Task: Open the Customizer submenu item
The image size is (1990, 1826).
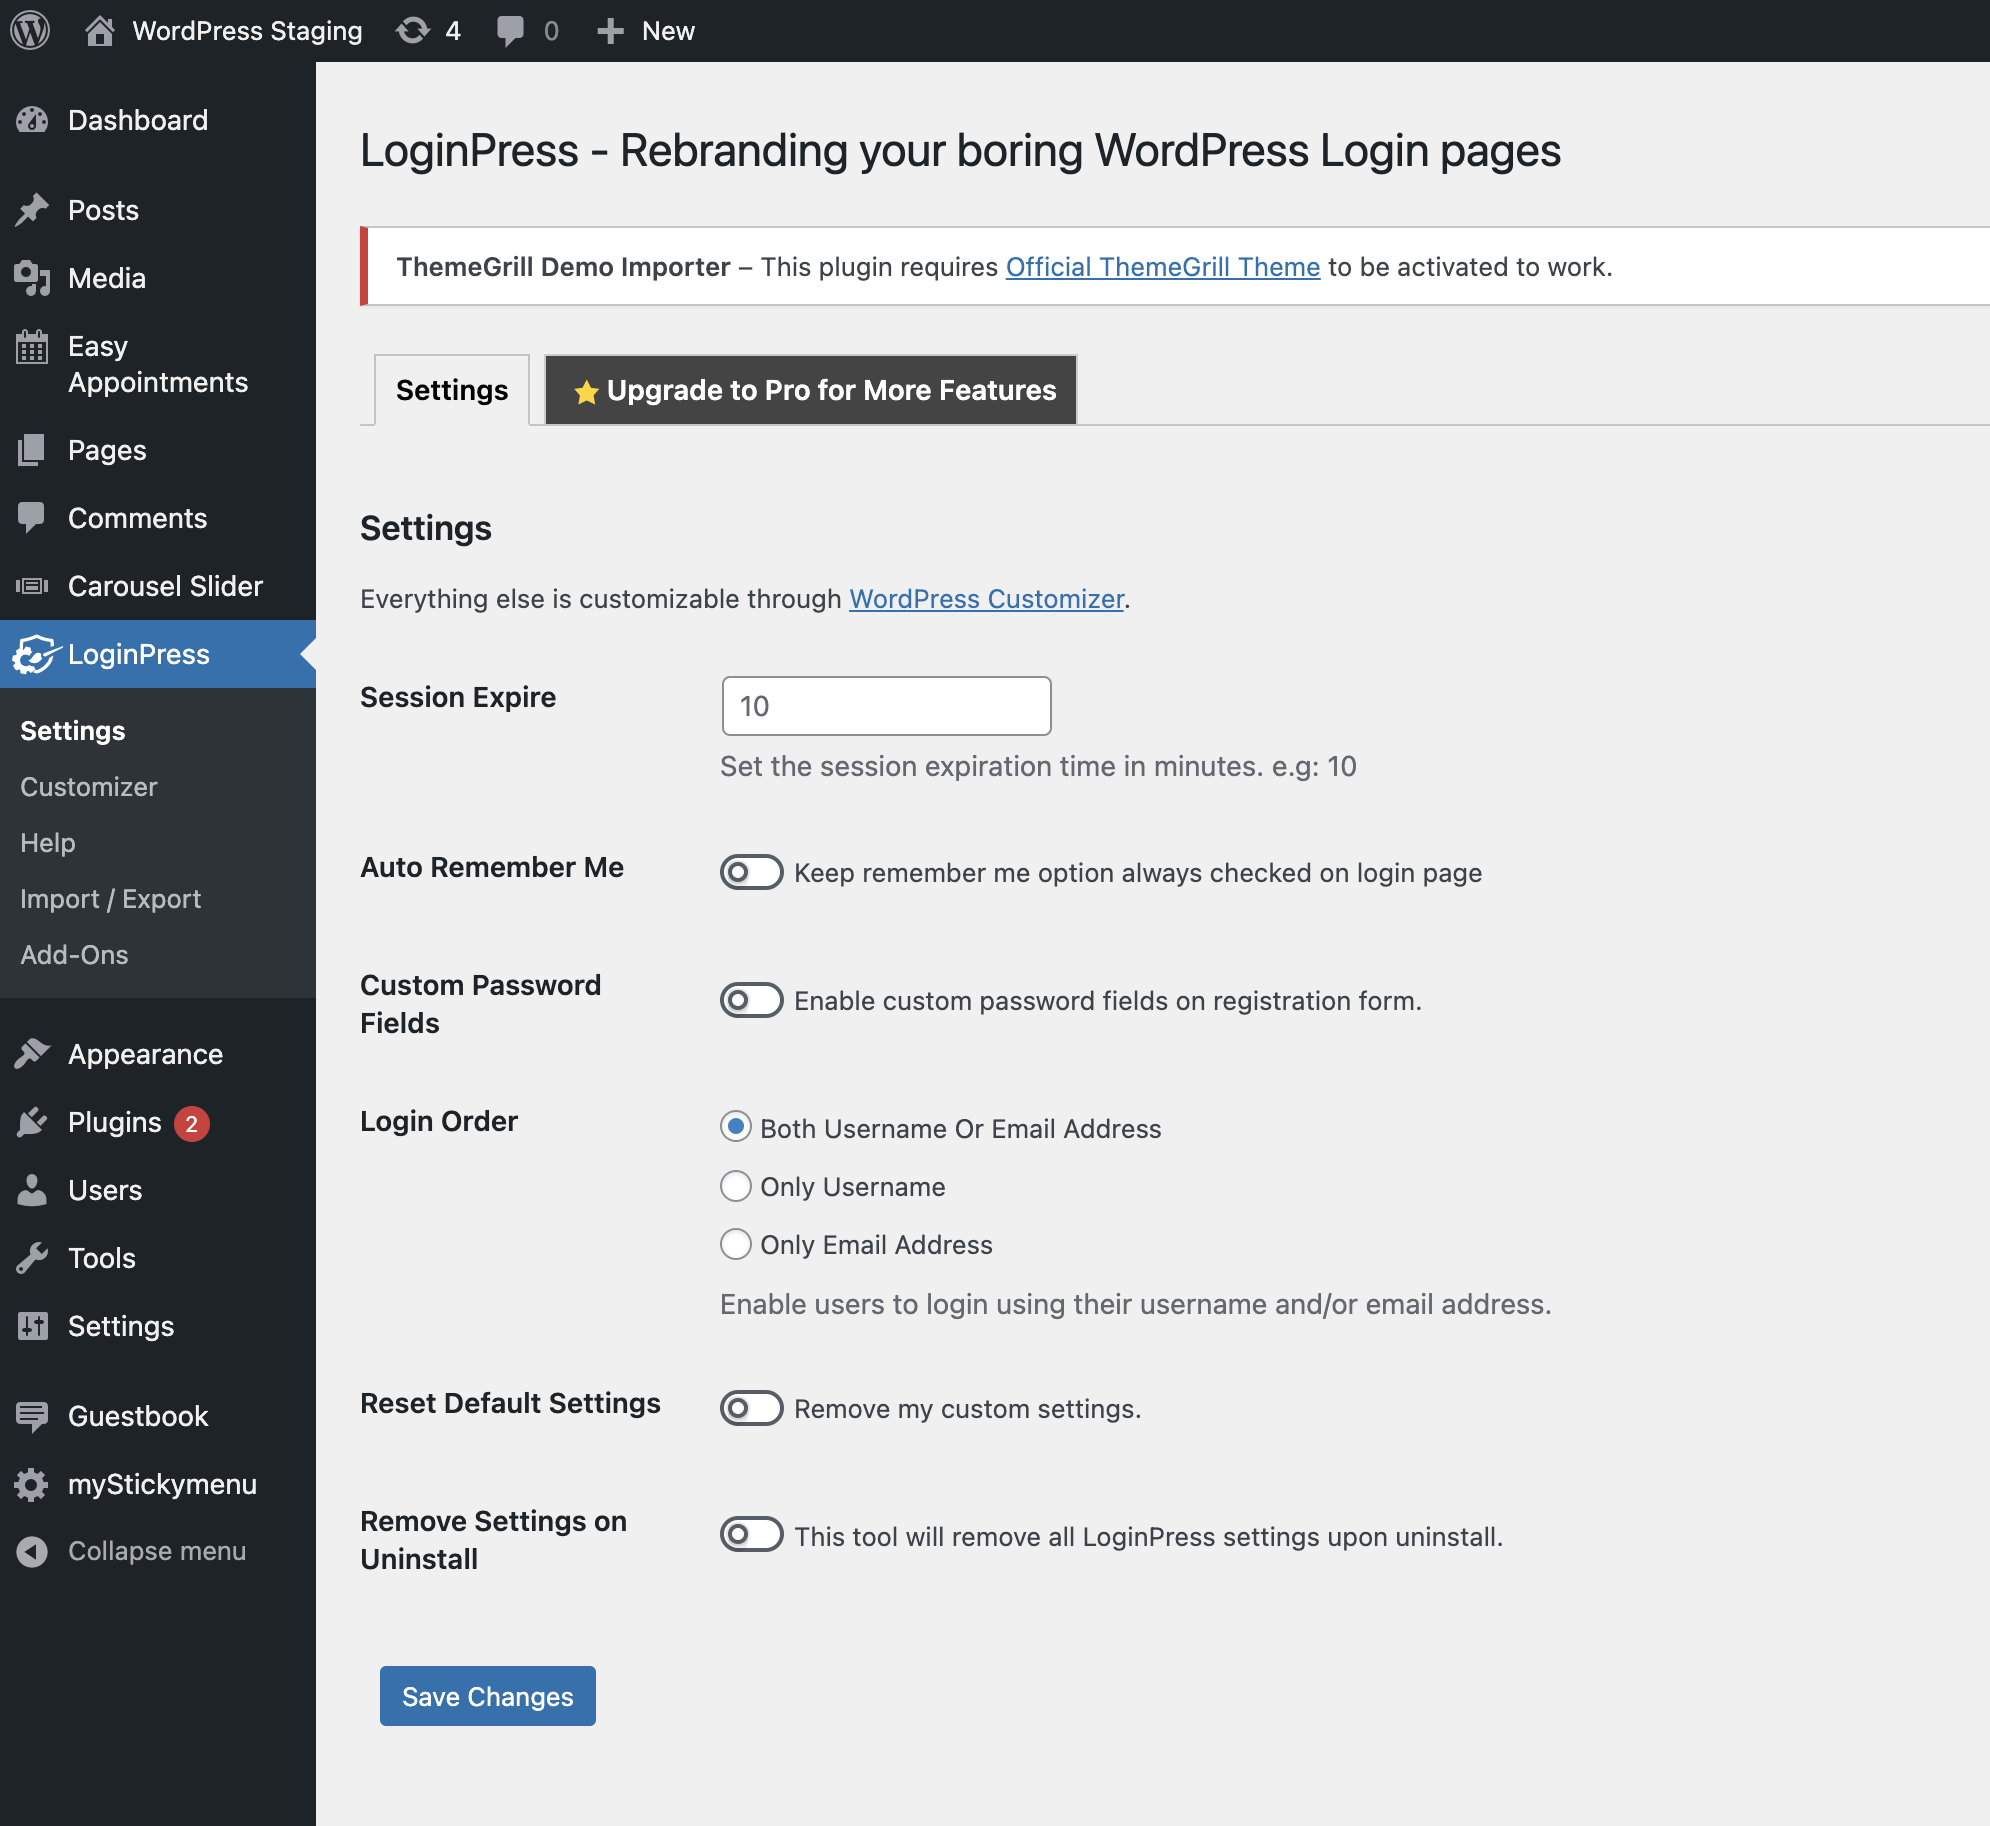Action: click(89, 787)
